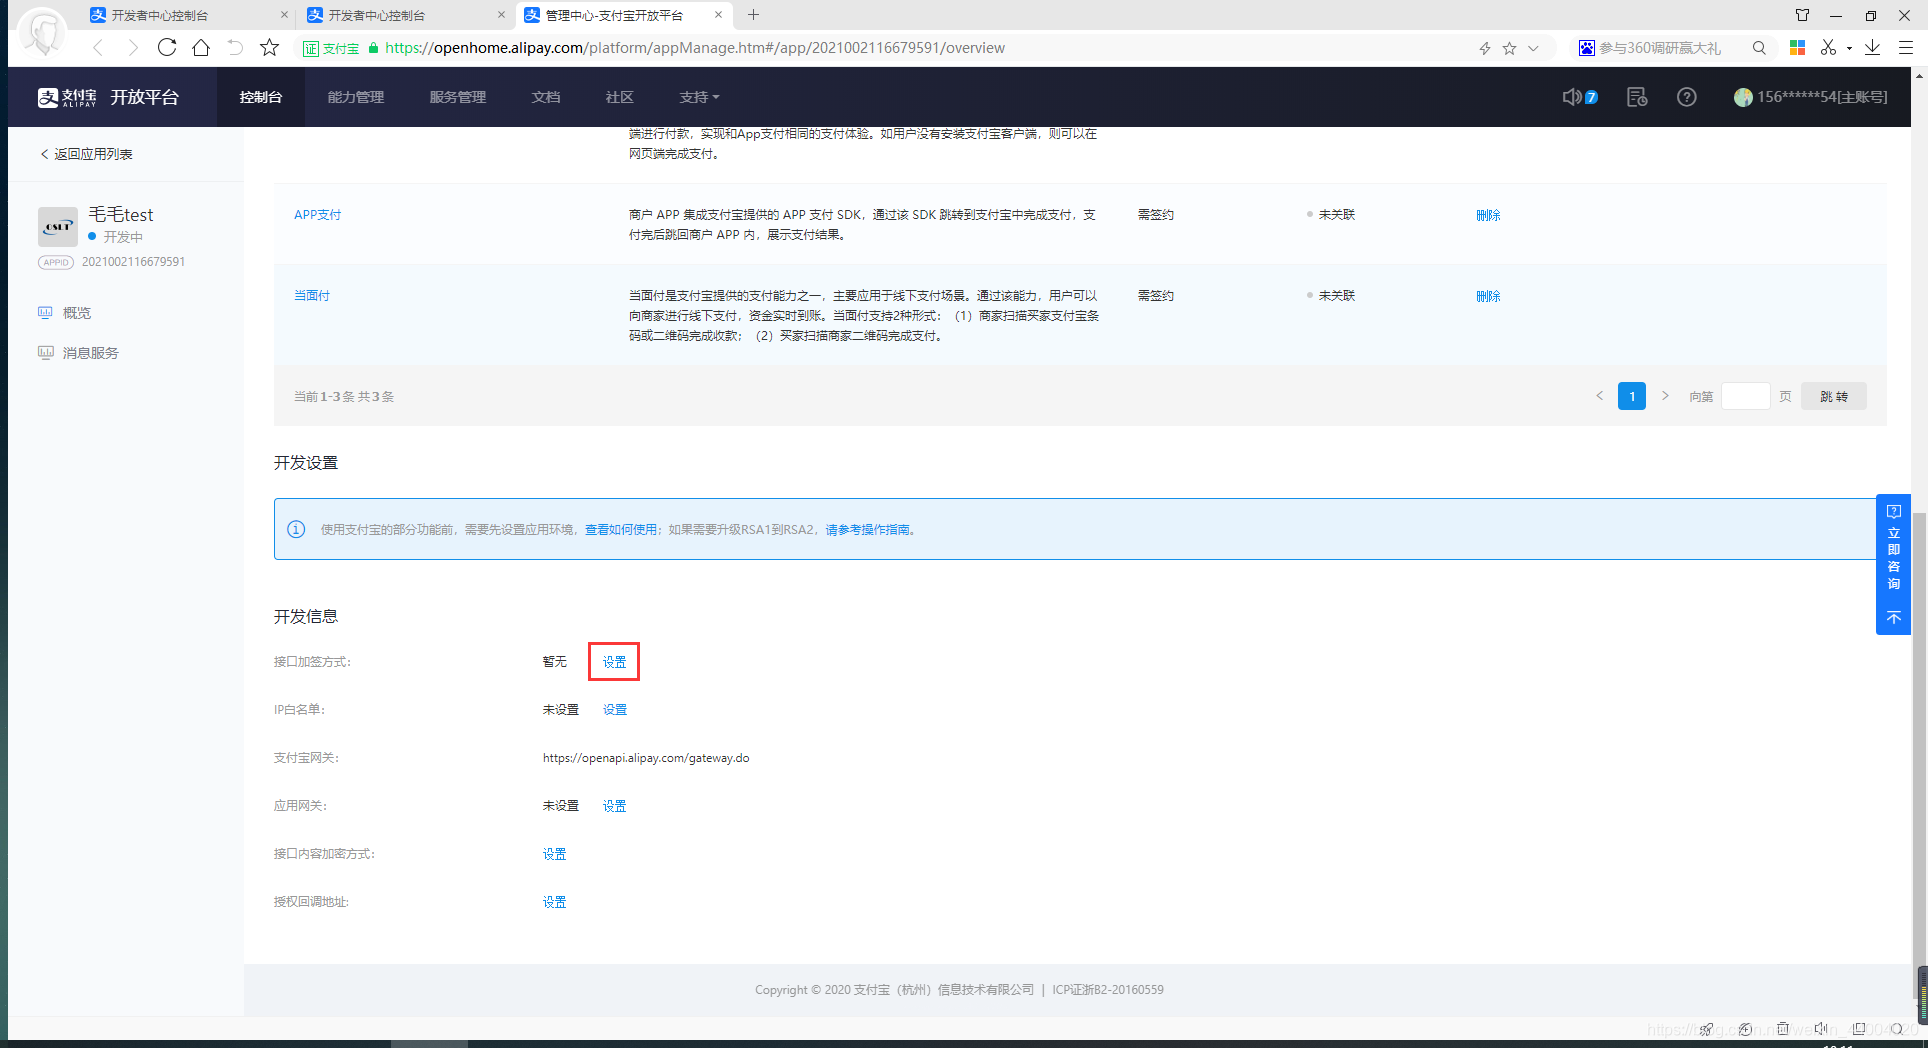Image resolution: width=1928 pixels, height=1048 pixels.
Task: Bookmark page with star icon near address bar
Action: (x=269, y=47)
